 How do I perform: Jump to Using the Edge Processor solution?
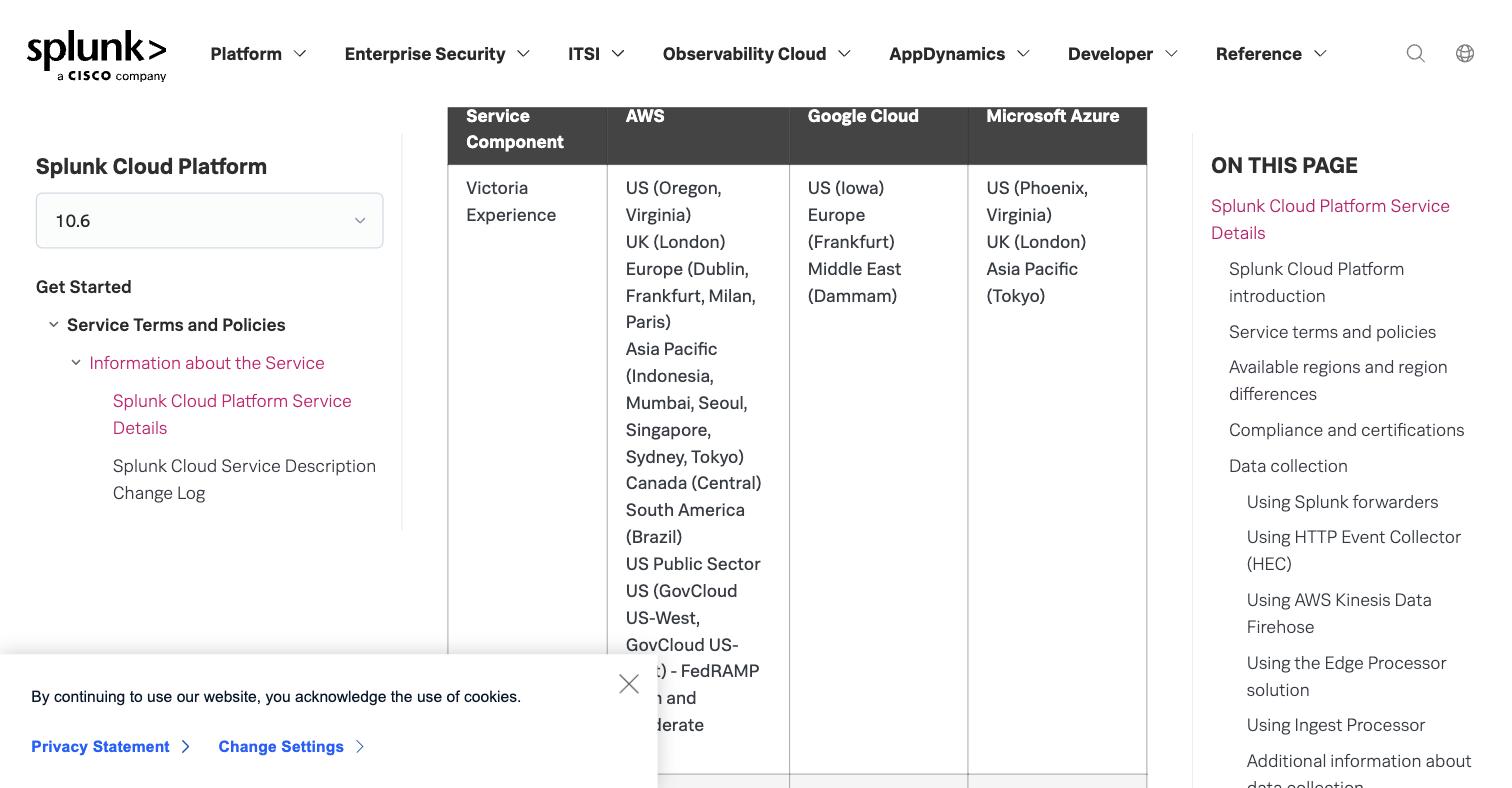click(1346, 676)
